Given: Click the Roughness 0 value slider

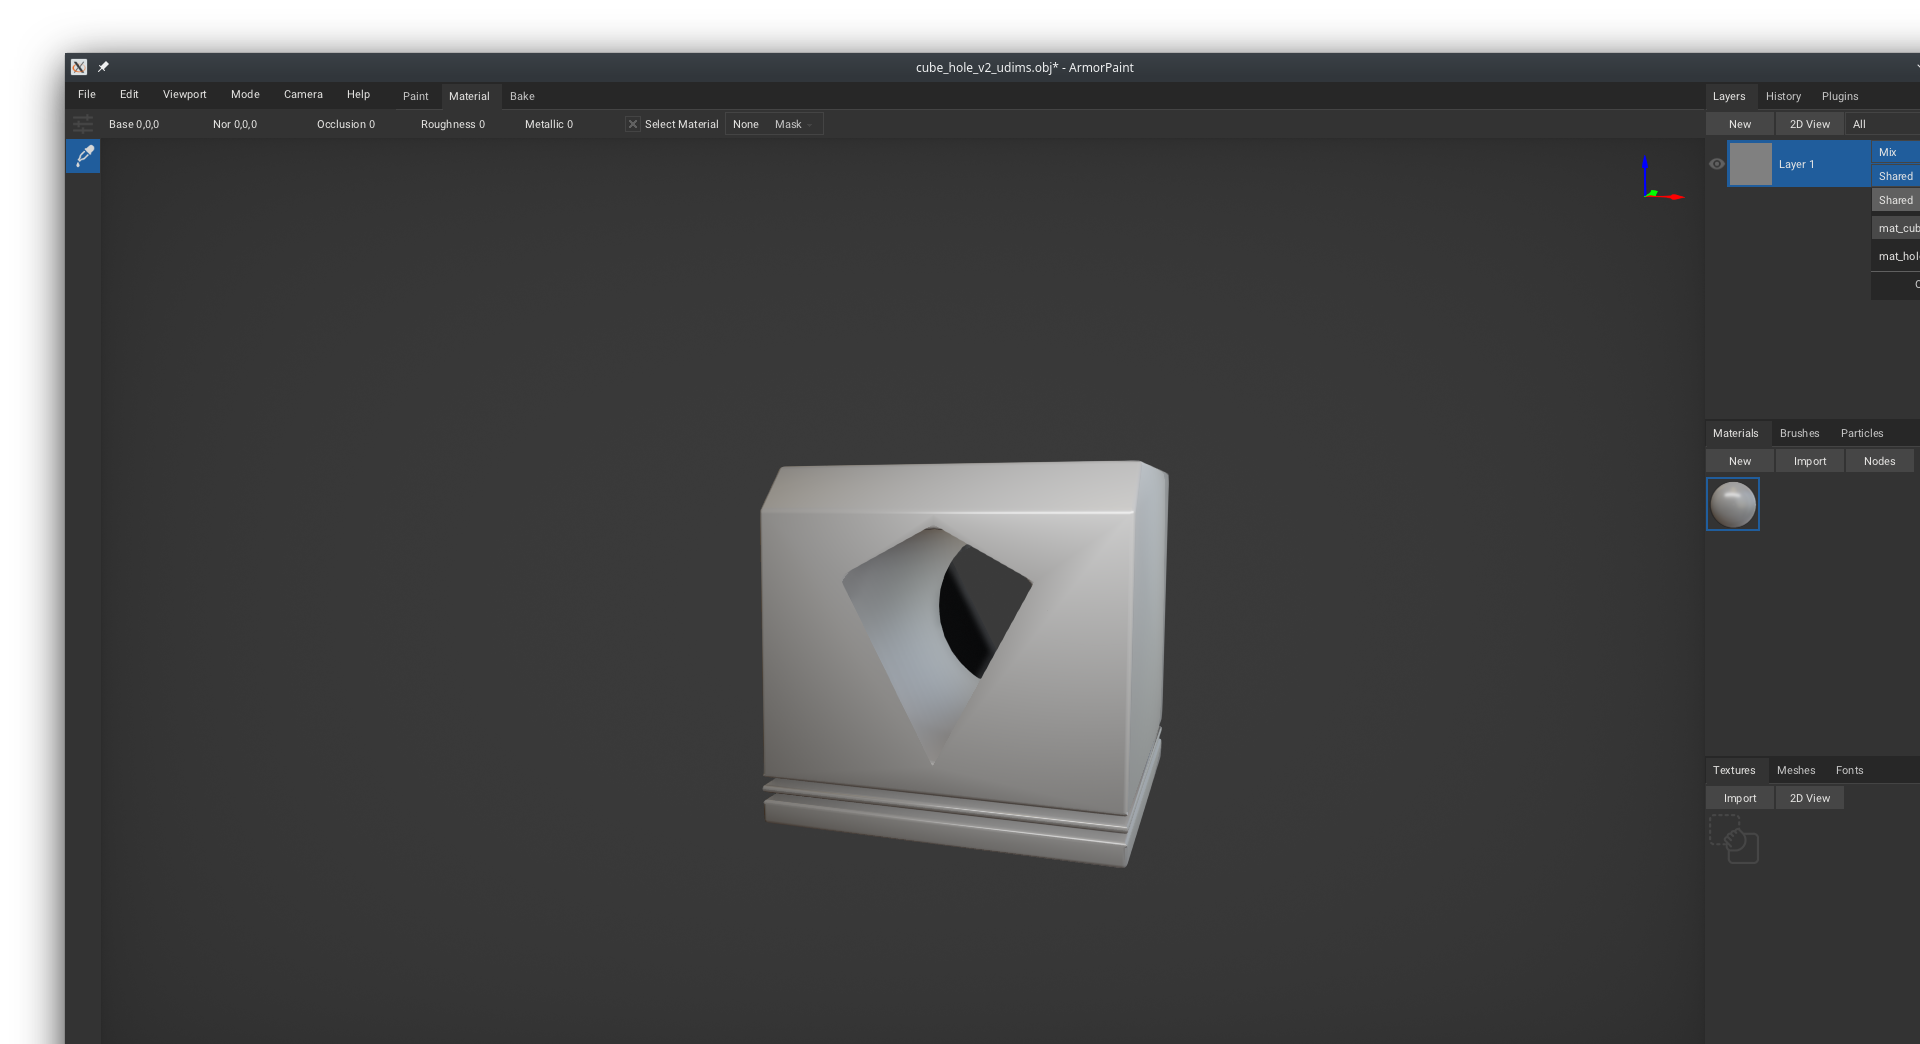Looking at the screenshot, I should point(452,124).
